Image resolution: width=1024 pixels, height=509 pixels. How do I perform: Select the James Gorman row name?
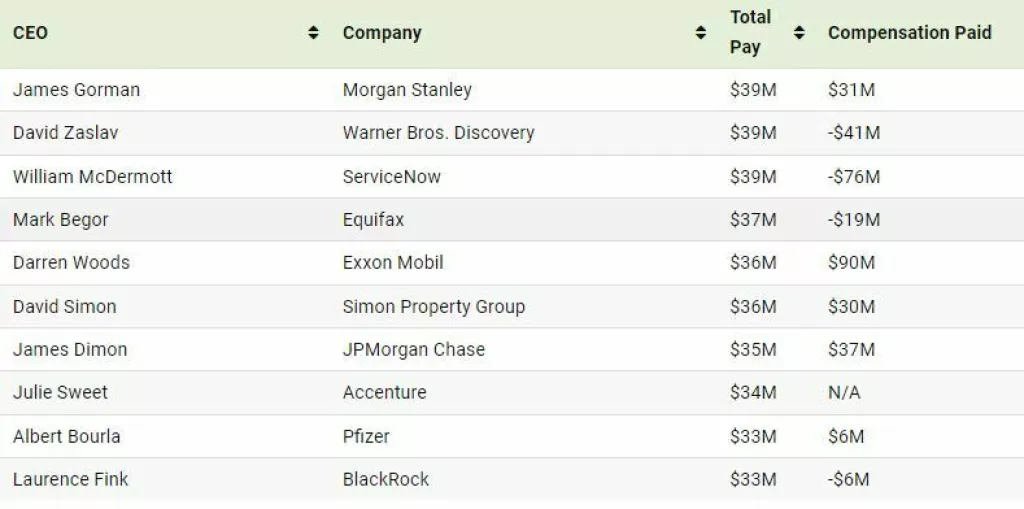pos(76,90)
